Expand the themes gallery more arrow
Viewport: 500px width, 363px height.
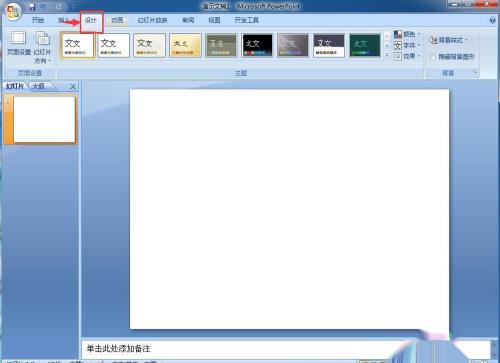tap(387, 55)
